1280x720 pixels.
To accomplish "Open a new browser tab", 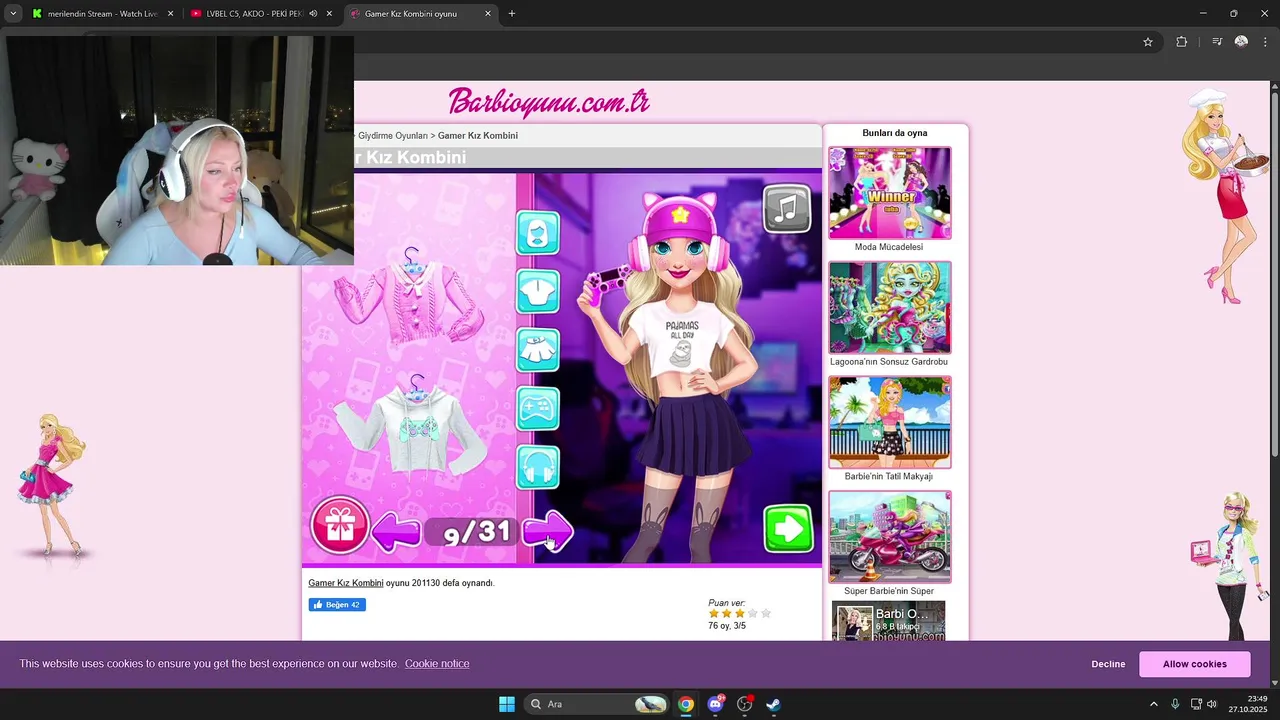I will 512,14.
